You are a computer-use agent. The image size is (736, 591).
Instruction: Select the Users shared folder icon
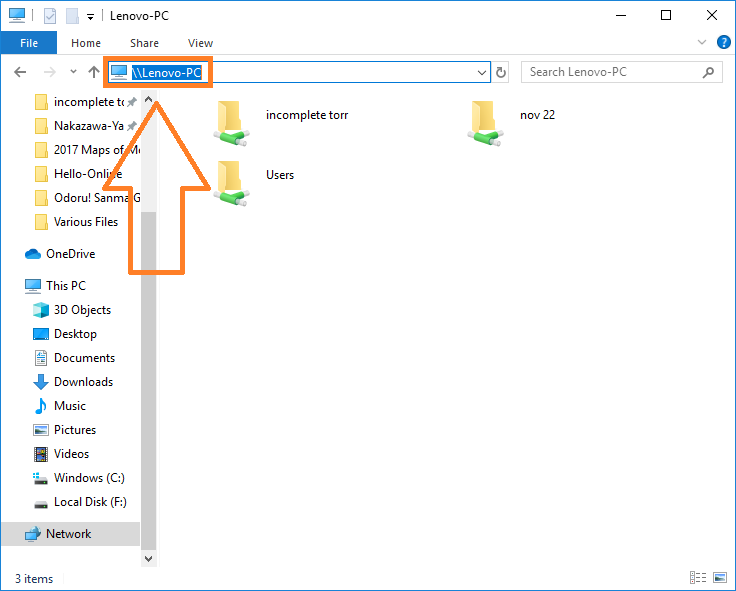[x=231, y=184]
